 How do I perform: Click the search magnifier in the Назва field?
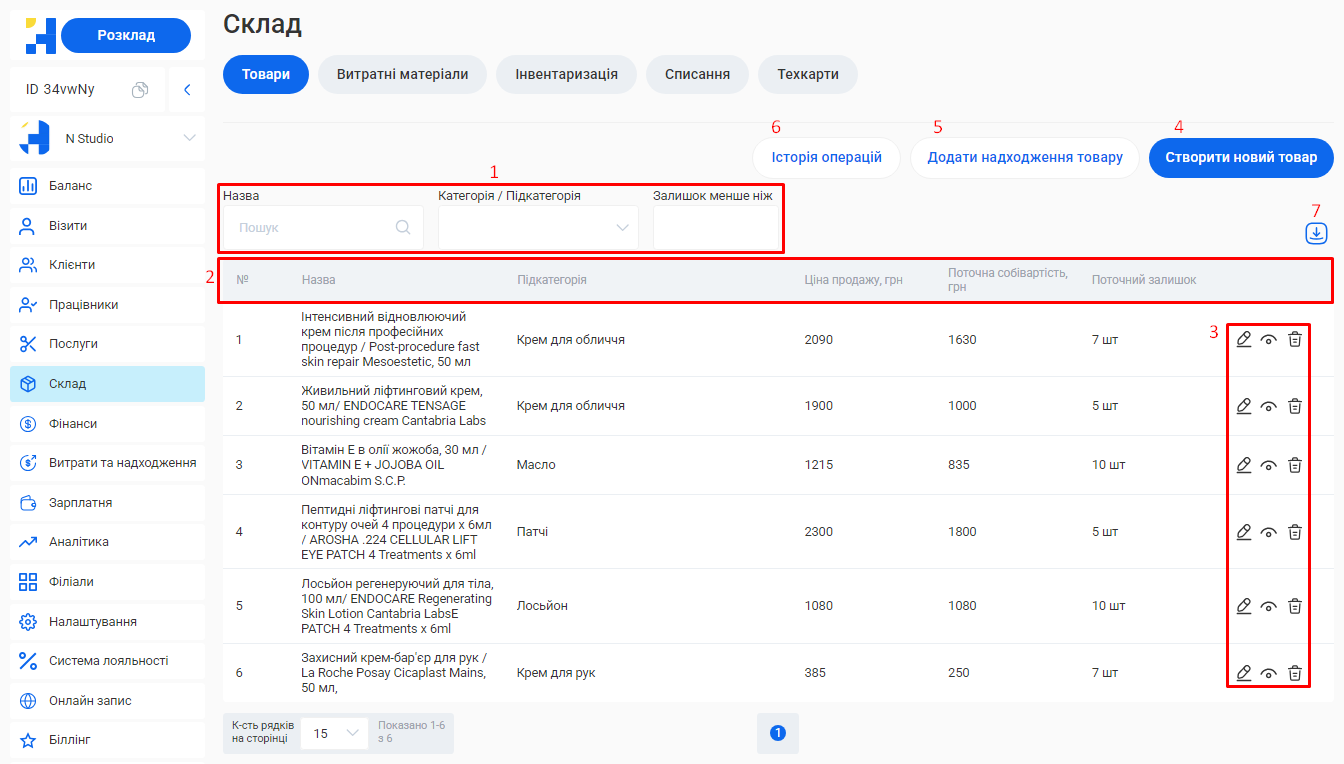(403, 228)
